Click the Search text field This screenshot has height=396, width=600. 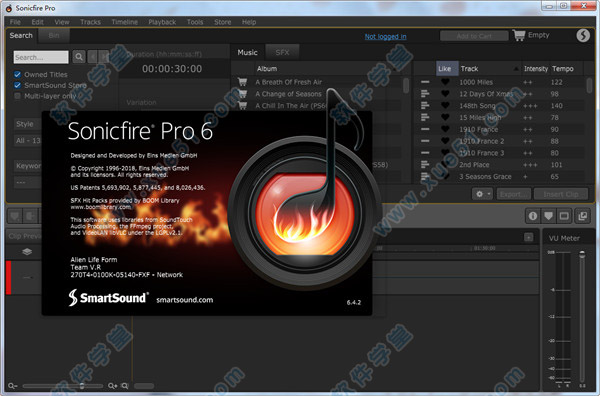pyautogui.click(x=41, y=57)
